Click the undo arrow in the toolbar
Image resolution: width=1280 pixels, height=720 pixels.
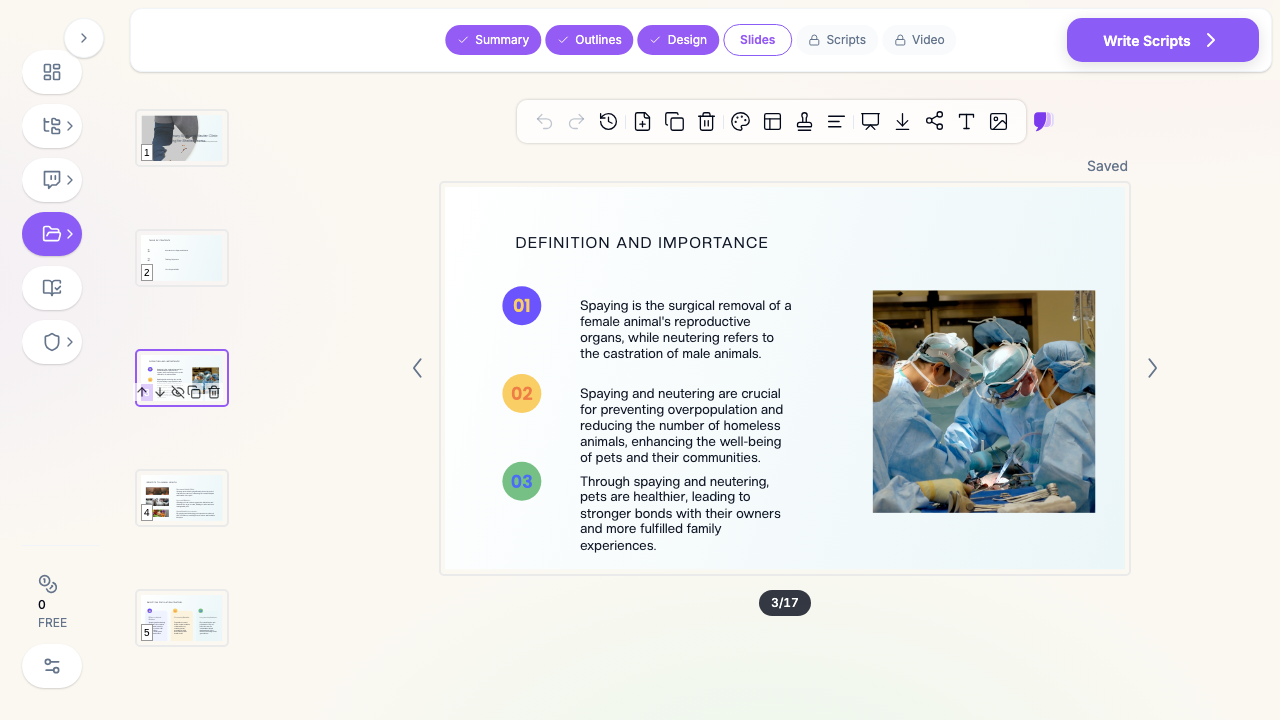(x=544, y=121)
